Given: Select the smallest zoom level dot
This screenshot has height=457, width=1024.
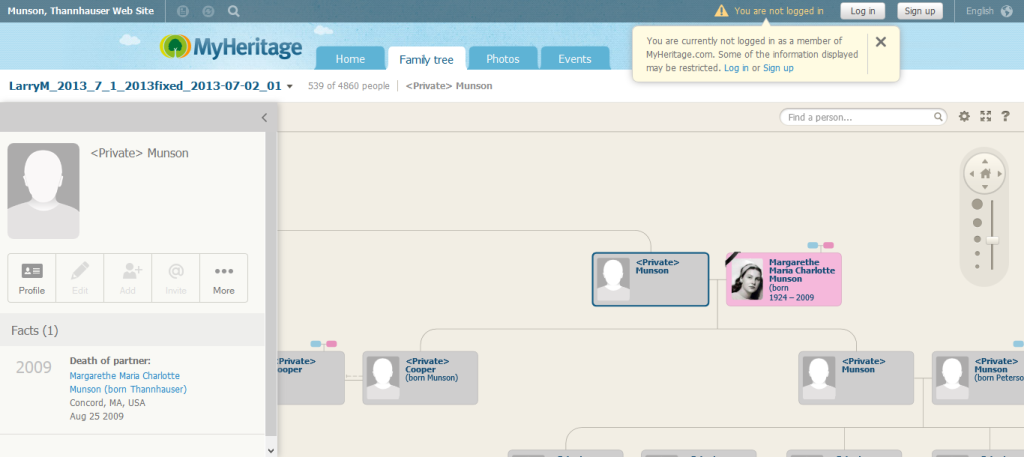Looking at the screenshot, I should coord(978,266).
